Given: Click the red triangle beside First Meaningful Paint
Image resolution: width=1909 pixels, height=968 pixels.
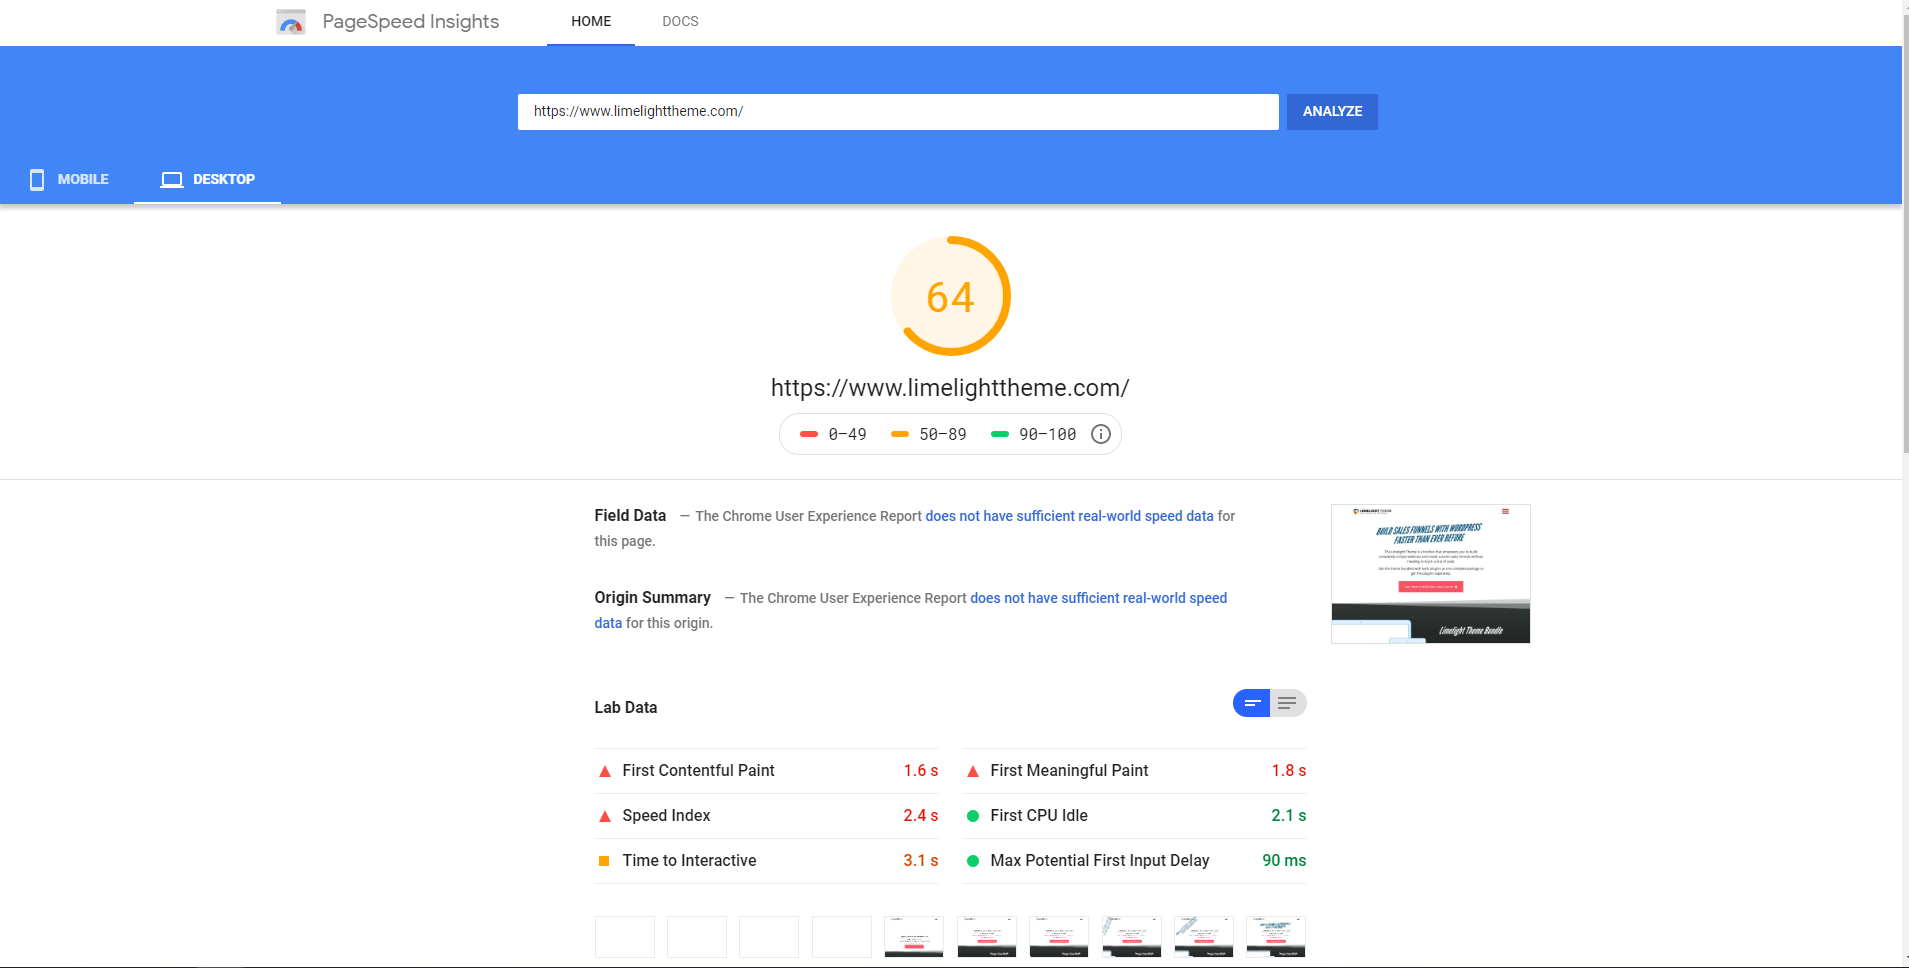Looking at the screenshot, I should click(973, 771).
